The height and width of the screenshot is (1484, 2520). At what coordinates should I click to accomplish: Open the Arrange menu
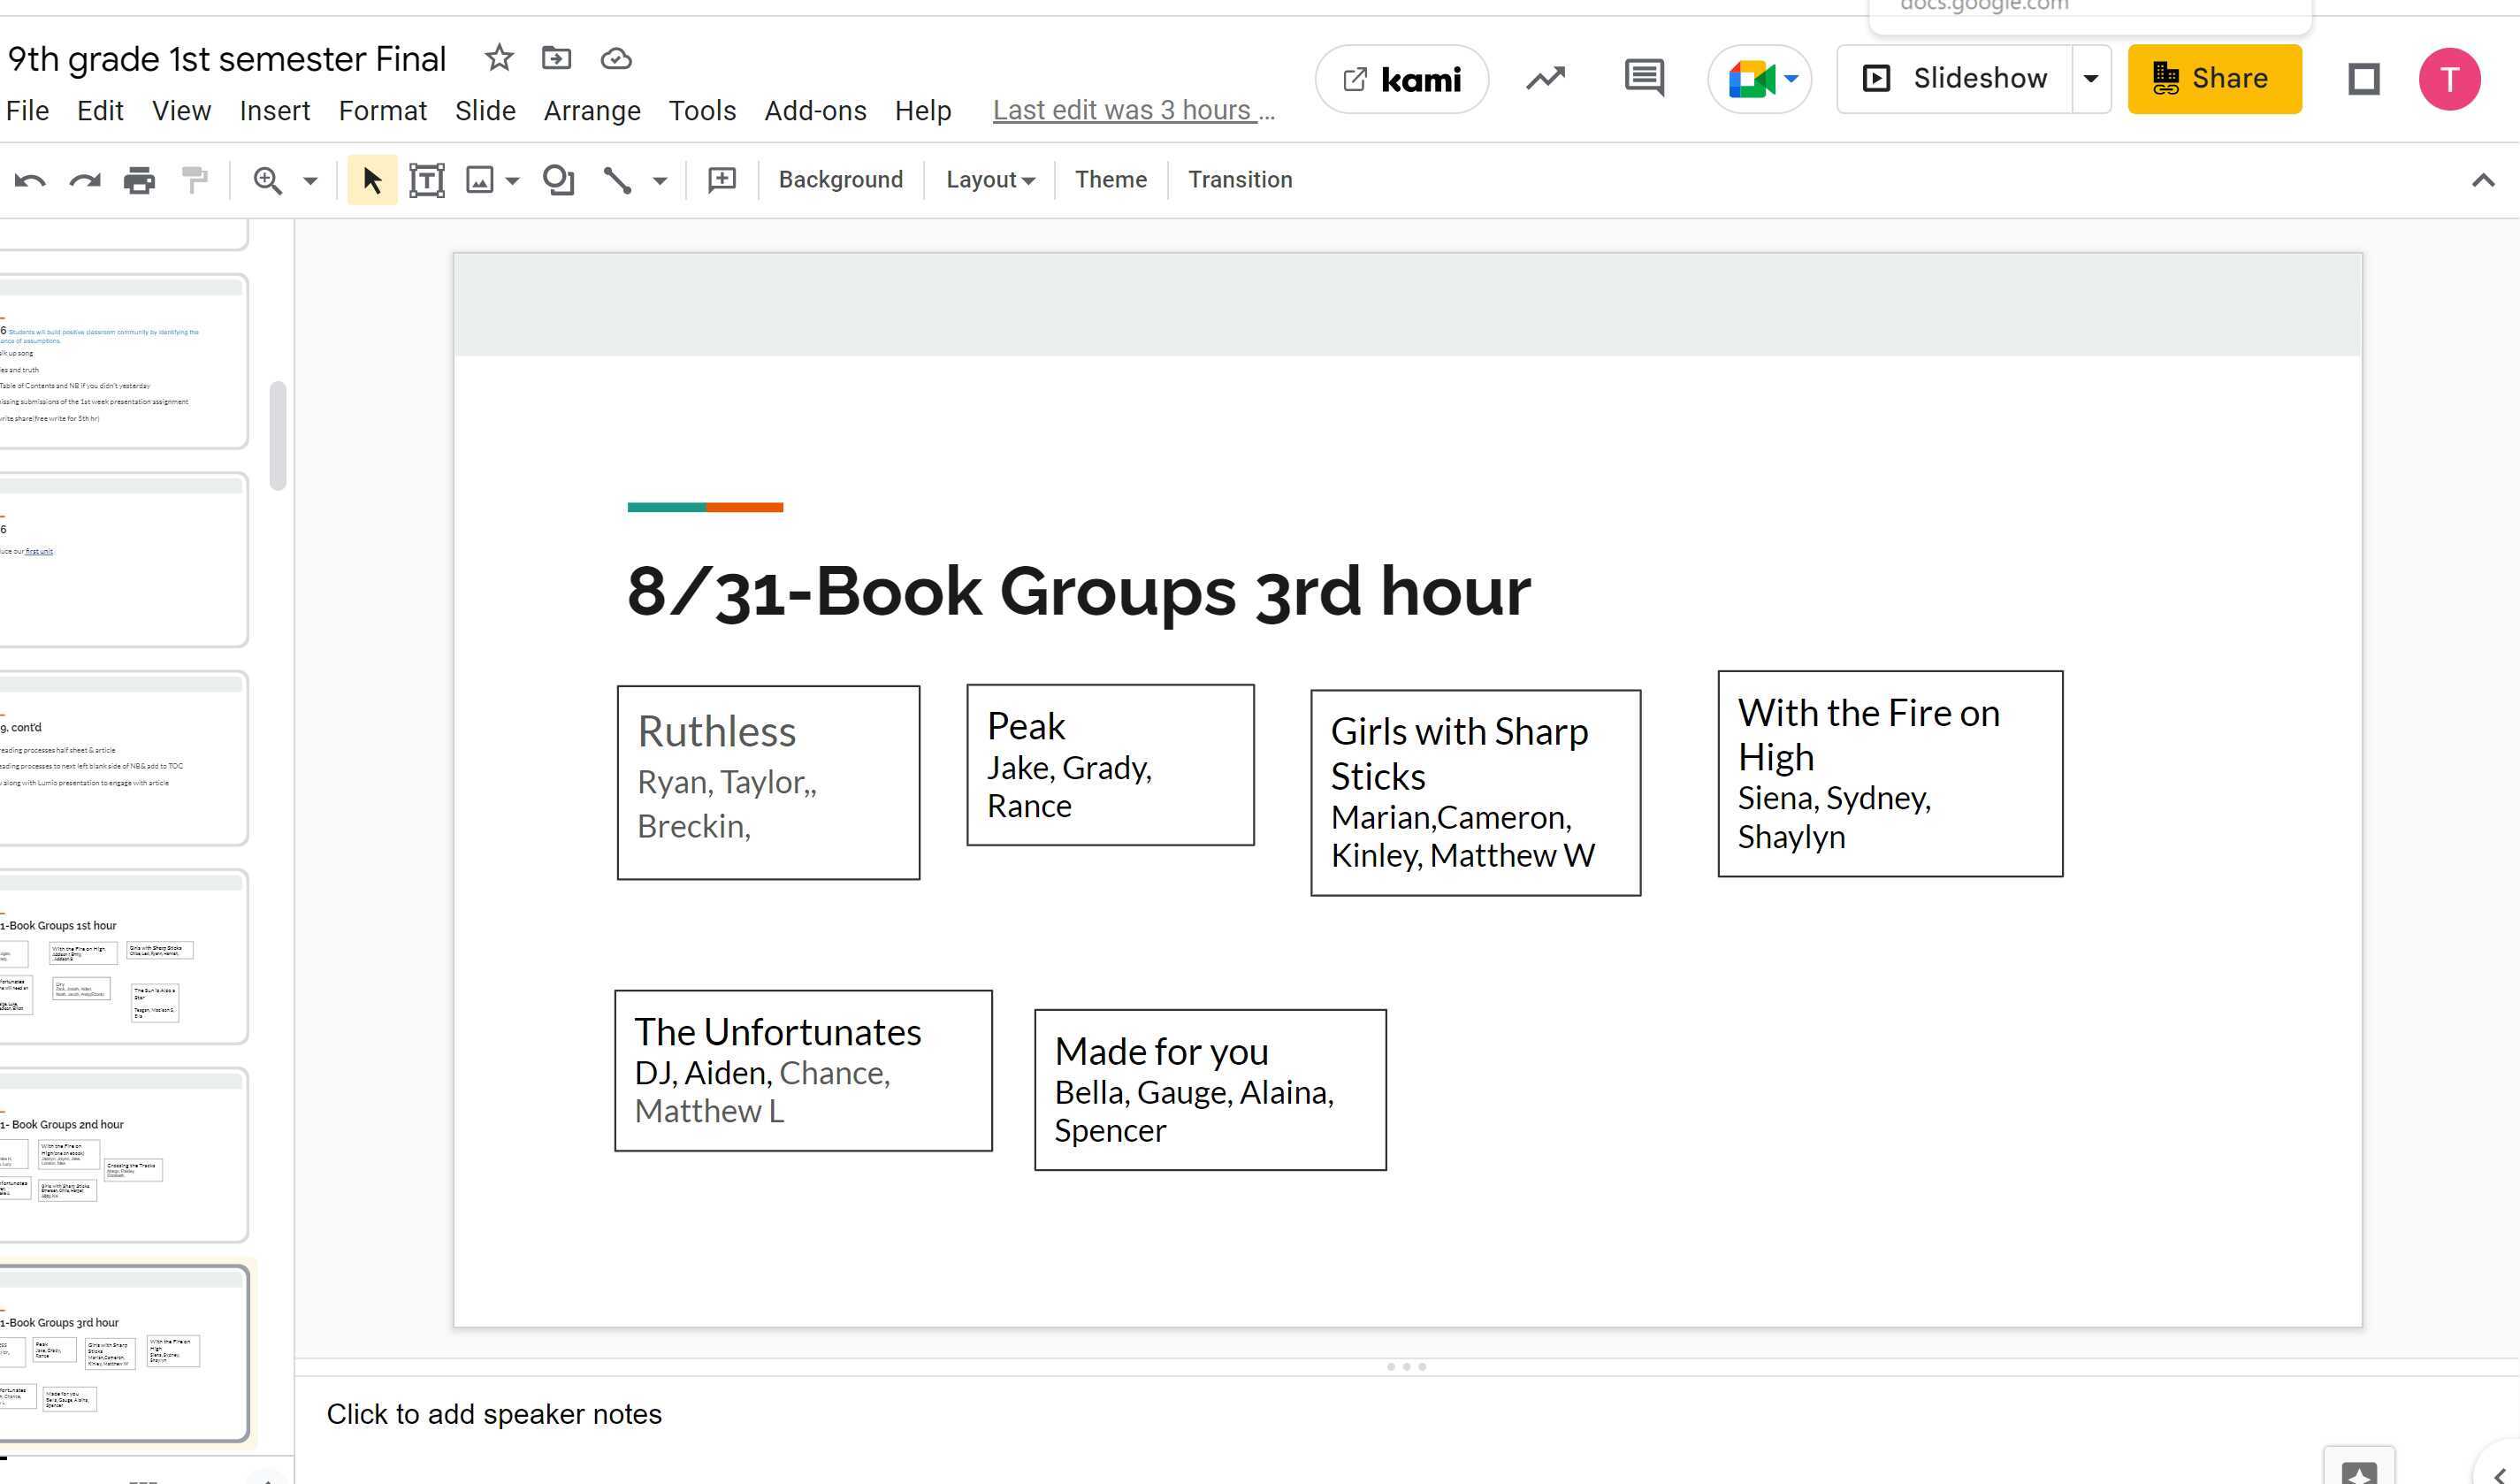tap(592, 111)
